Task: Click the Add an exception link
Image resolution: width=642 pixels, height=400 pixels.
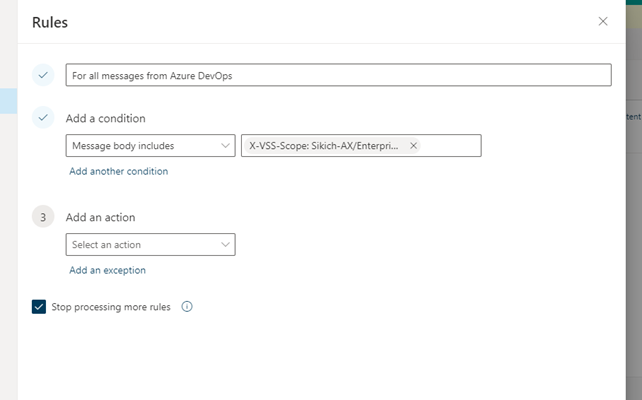Action: pyautogui.click(x=107, y=270)
